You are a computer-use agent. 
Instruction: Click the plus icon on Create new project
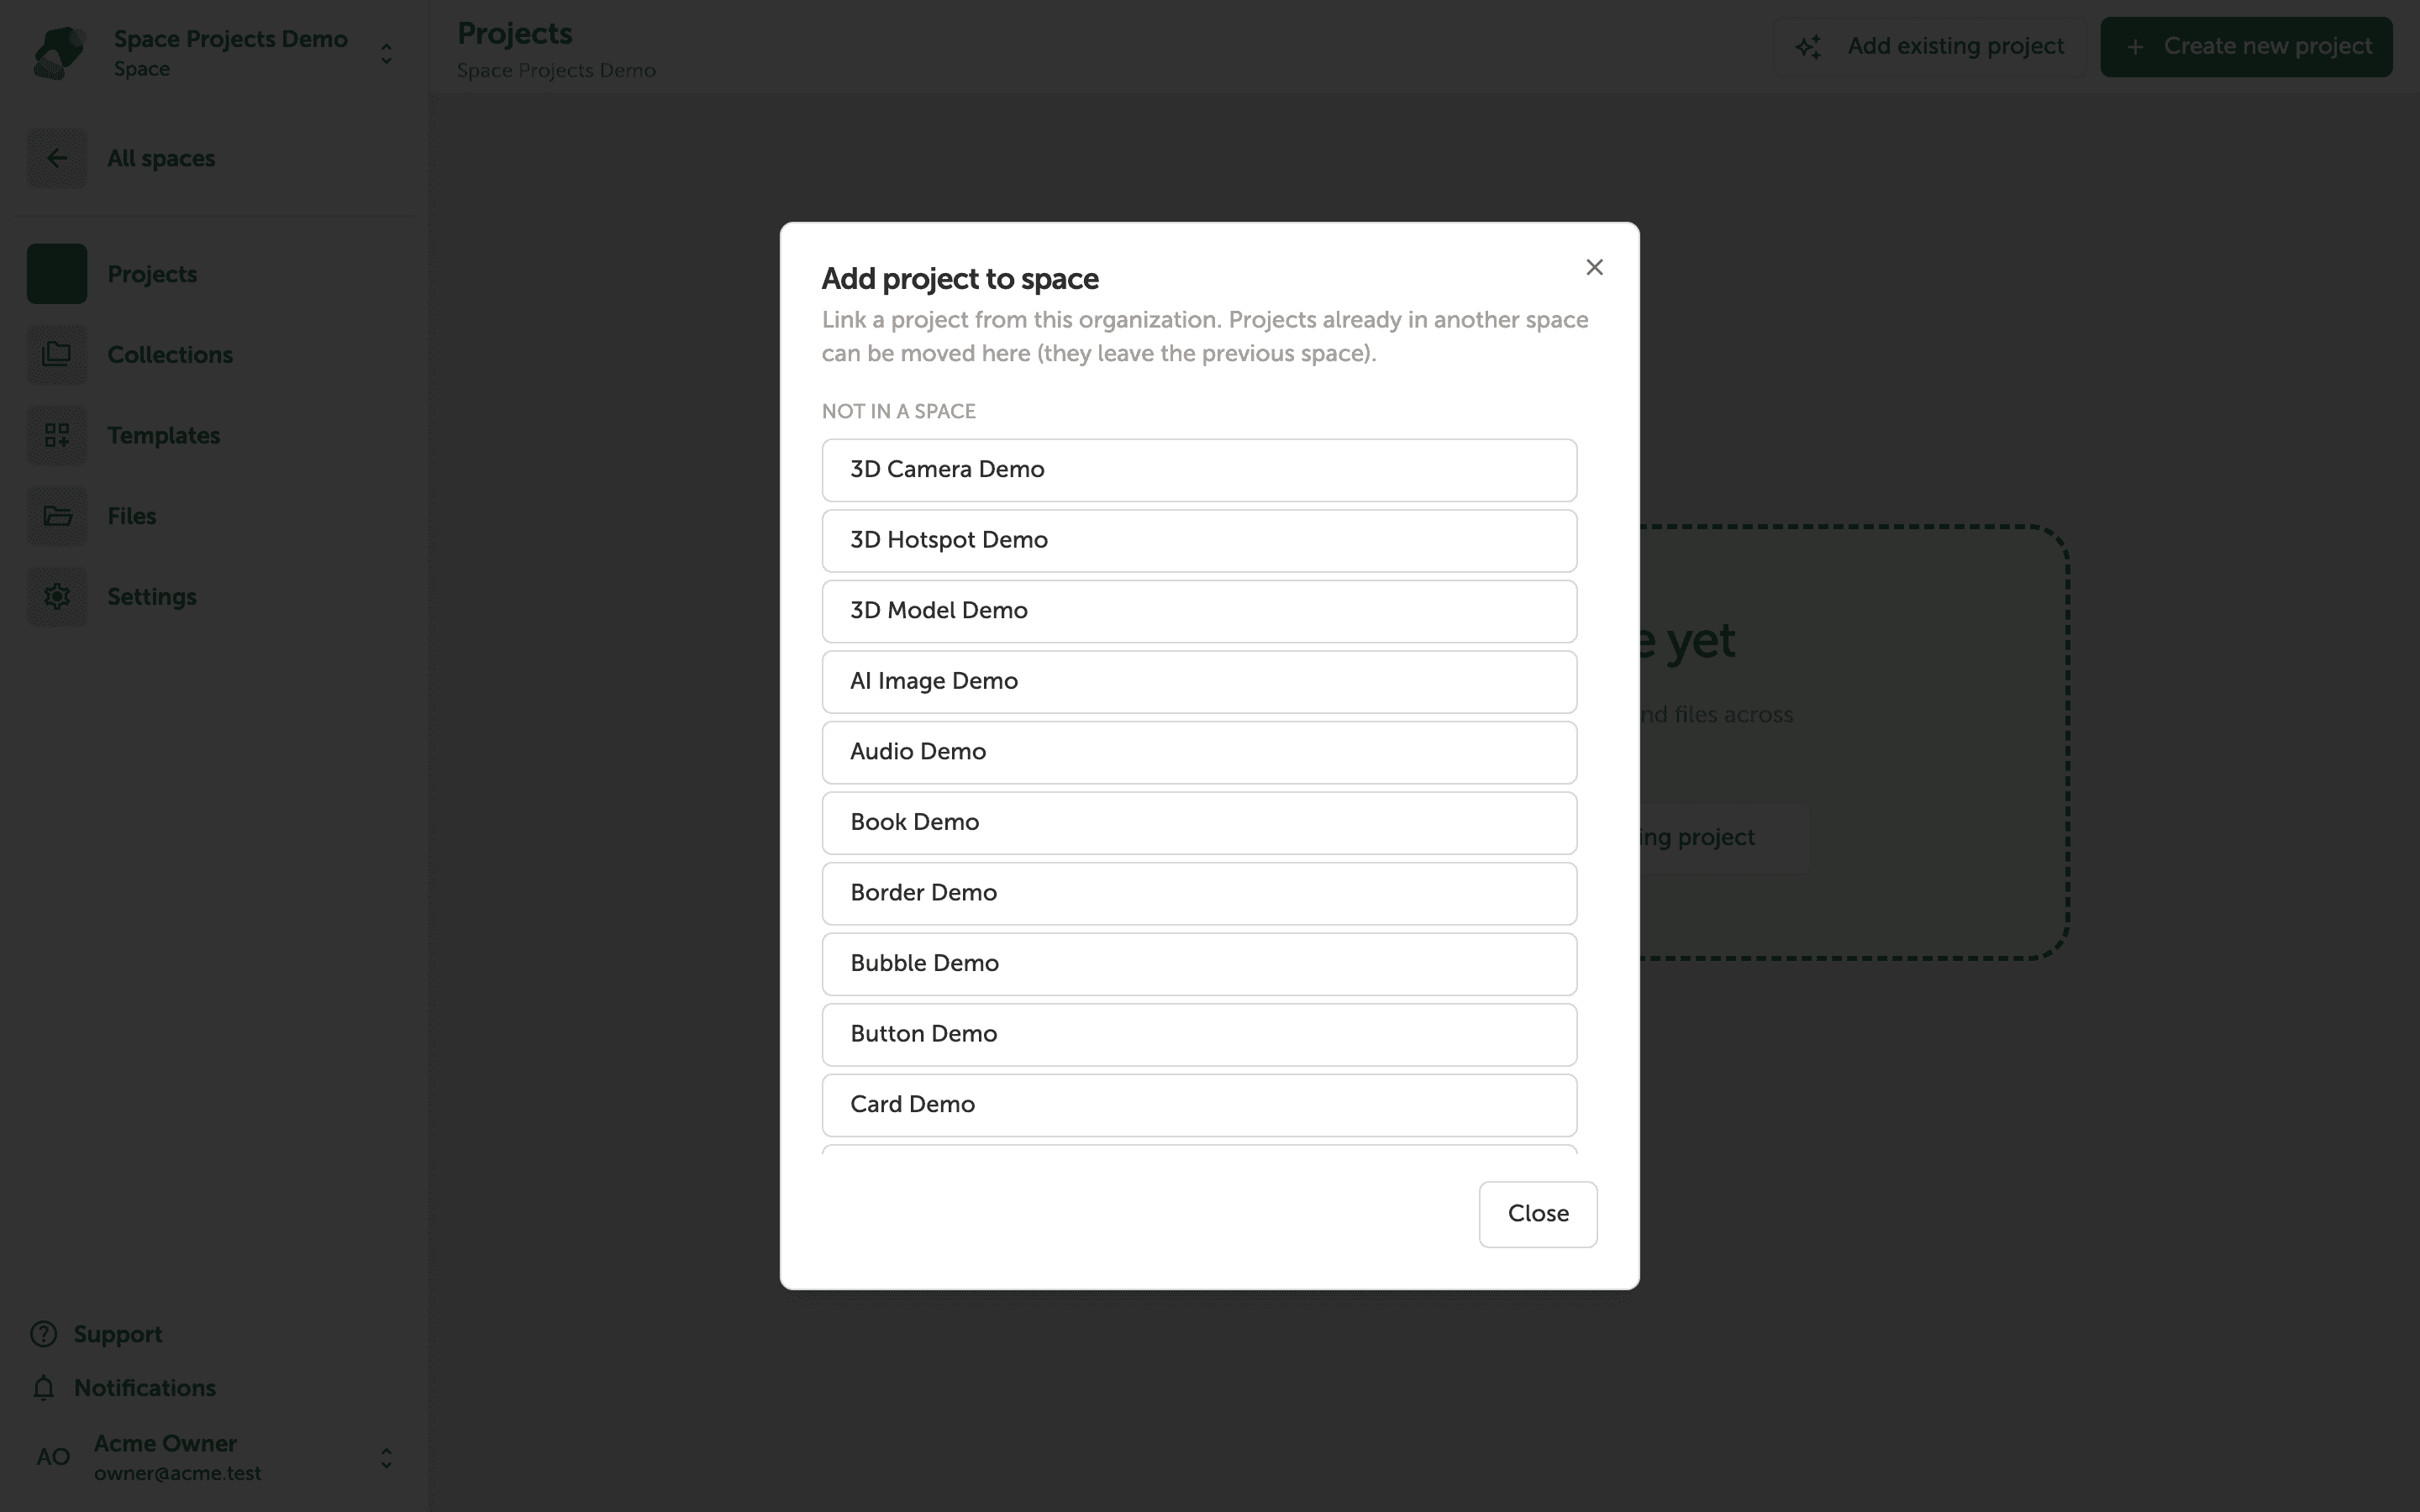pyautogui.click(x=2135, y=47)
